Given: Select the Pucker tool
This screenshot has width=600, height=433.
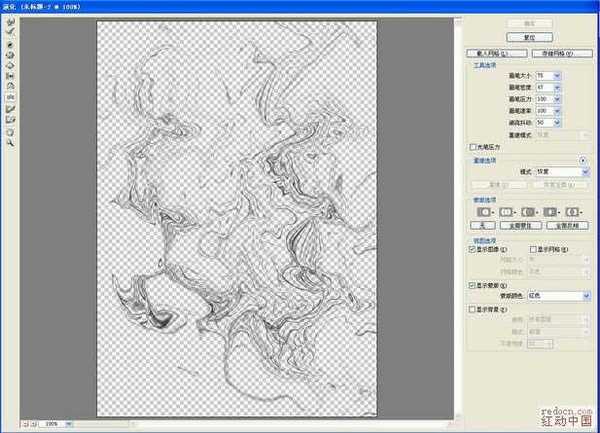Looking at the screenshot, I should pos(10,55).
